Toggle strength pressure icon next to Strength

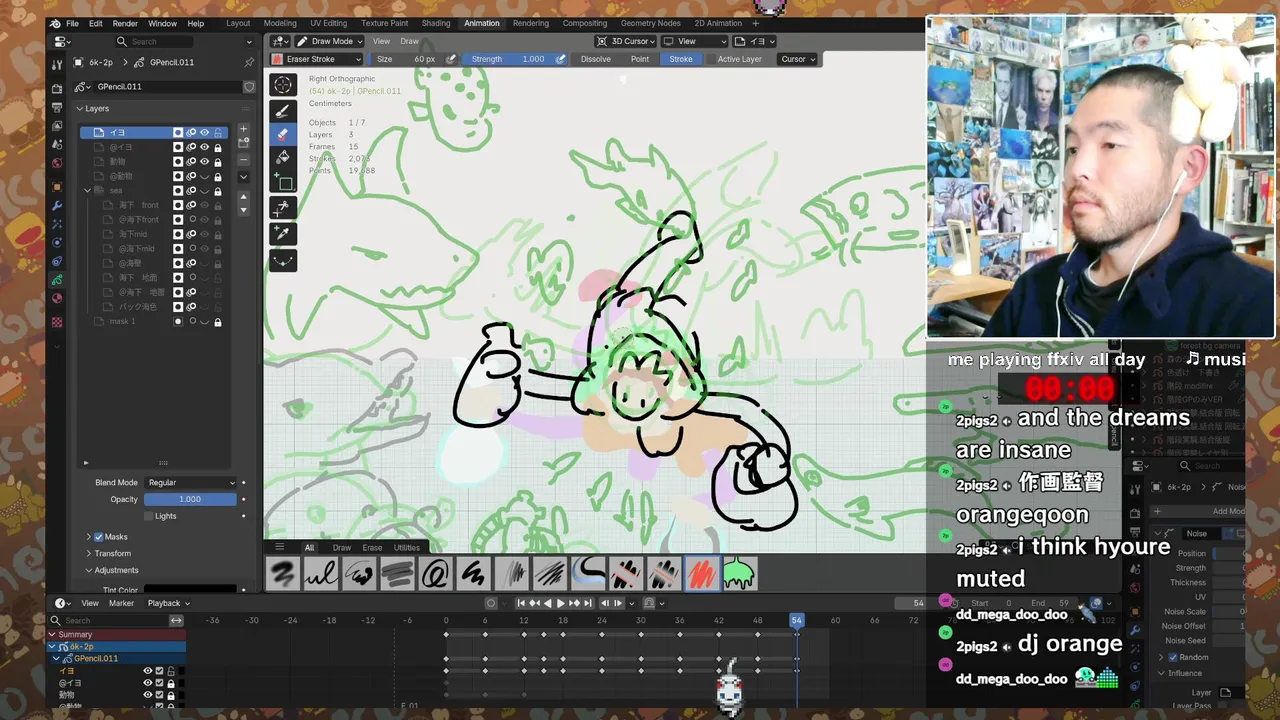click(x=560, y=59)
